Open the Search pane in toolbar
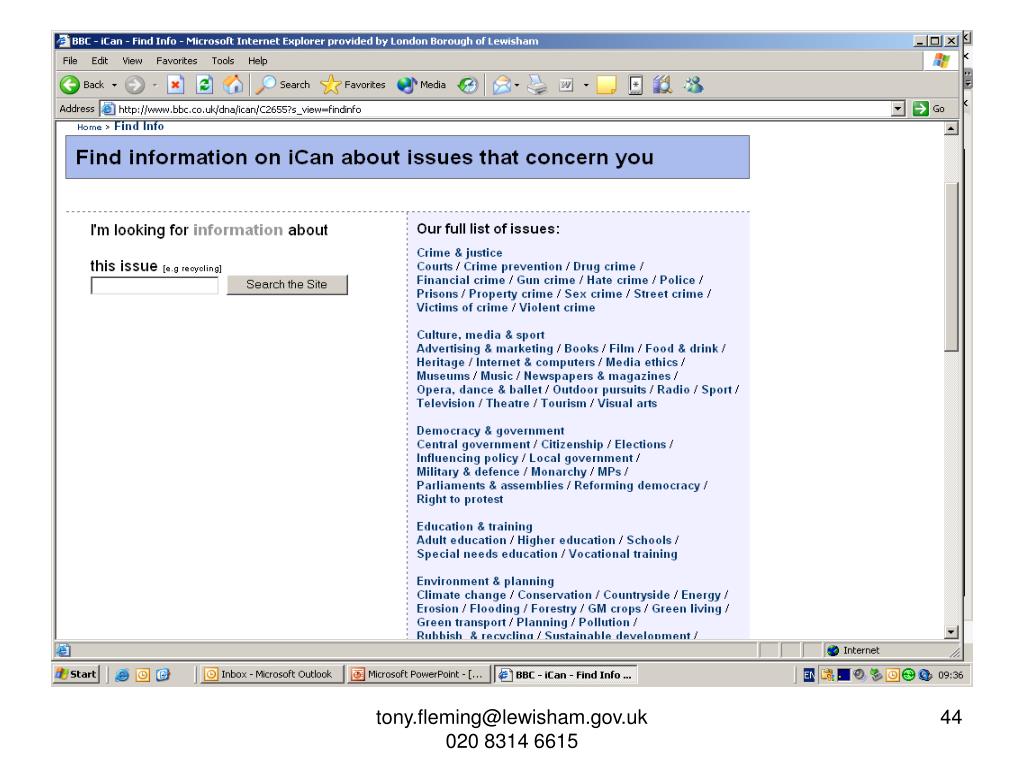Screen dimensions: 1024x768 coord(283,84)
